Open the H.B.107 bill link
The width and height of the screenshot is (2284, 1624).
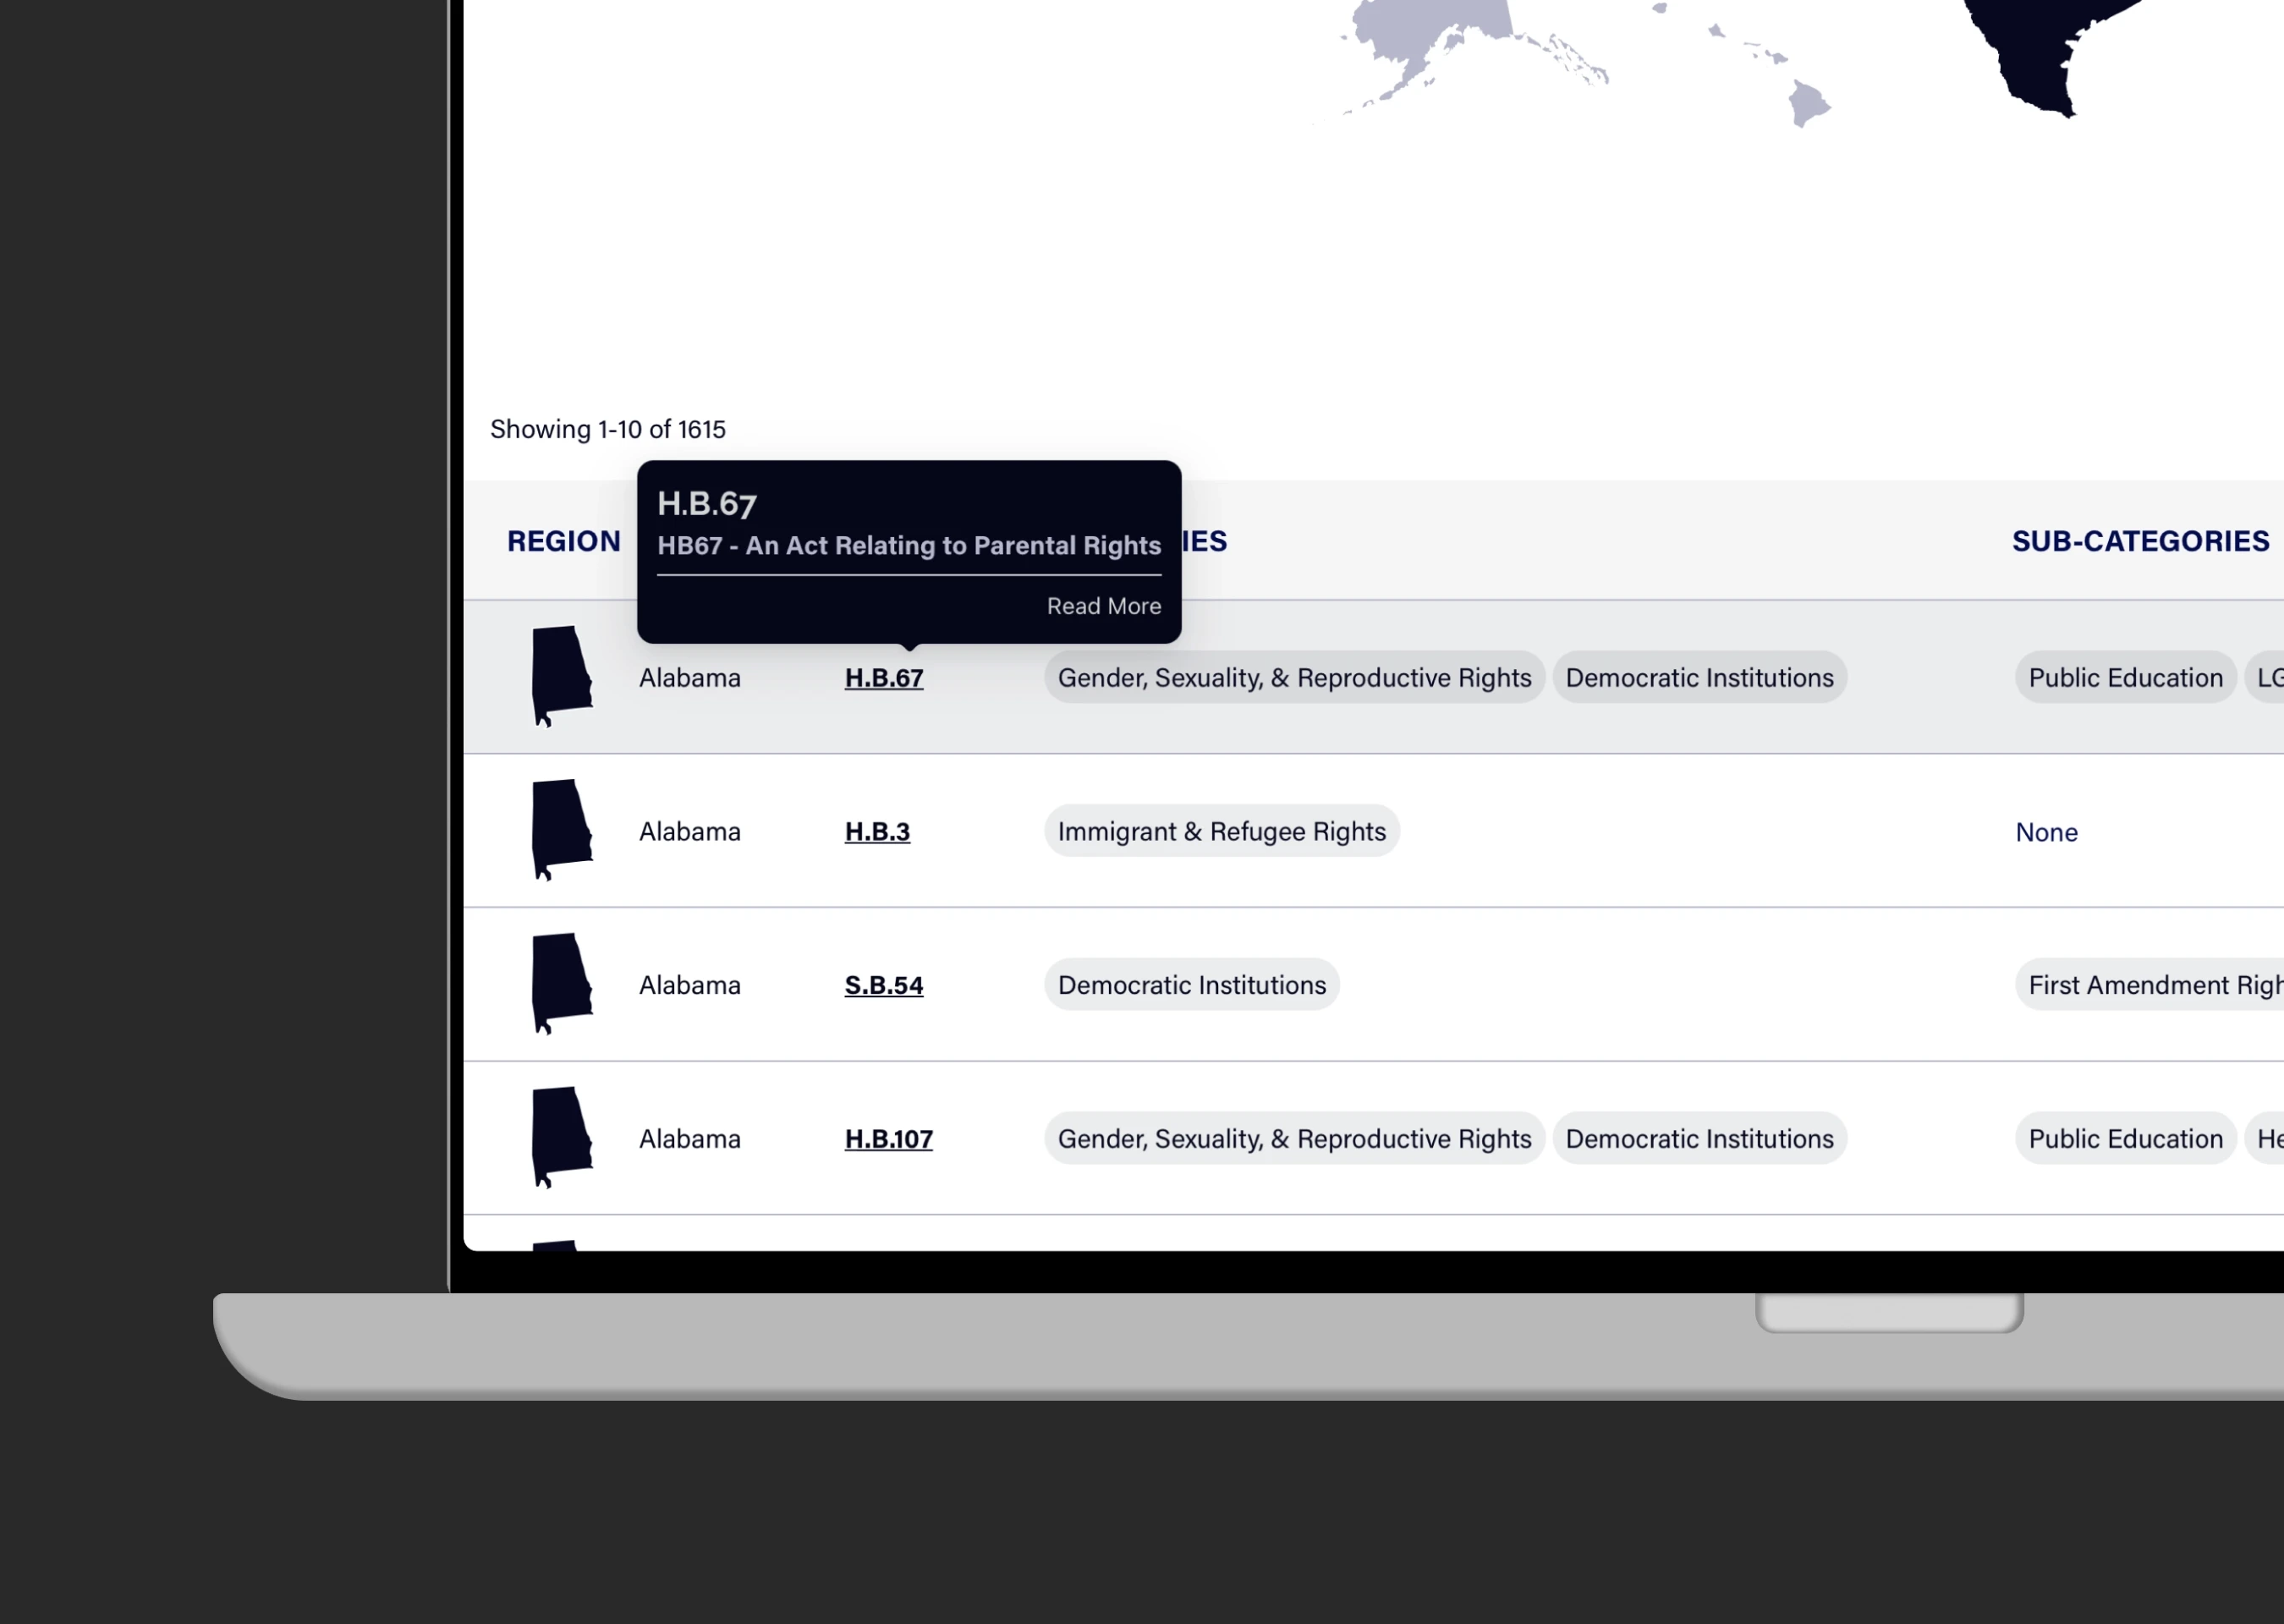(888, 1139)
